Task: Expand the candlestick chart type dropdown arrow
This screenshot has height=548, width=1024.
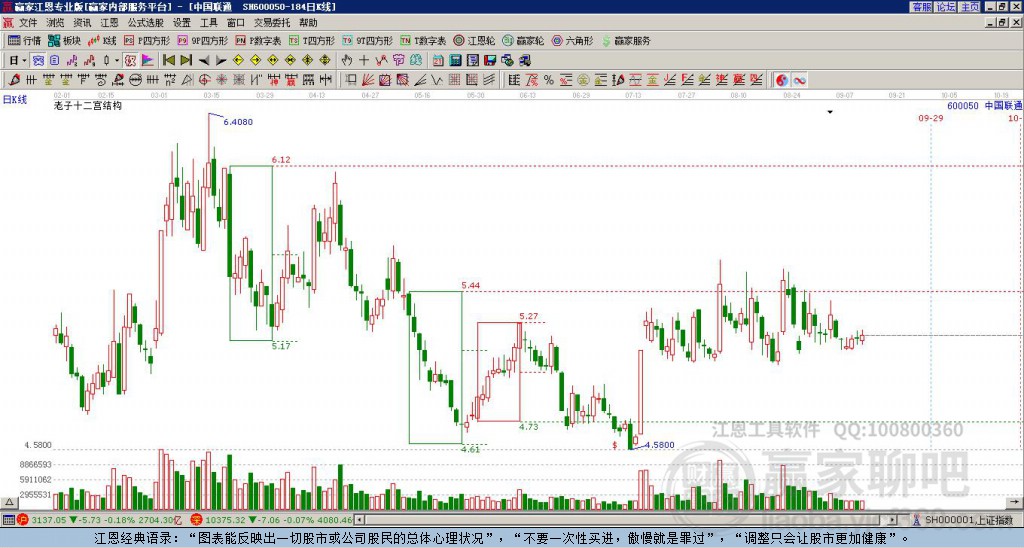Action: 117,61
